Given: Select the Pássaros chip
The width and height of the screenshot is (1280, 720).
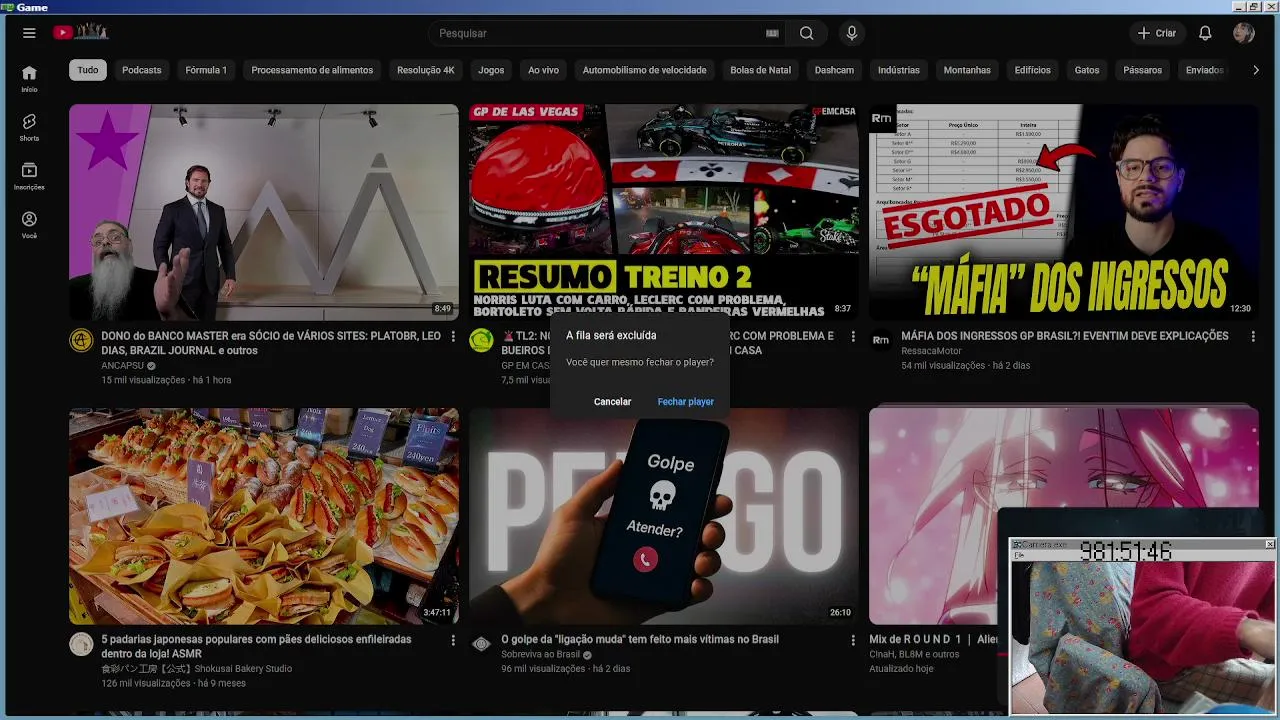Looking at the screenshot, I should (1142, 70).
